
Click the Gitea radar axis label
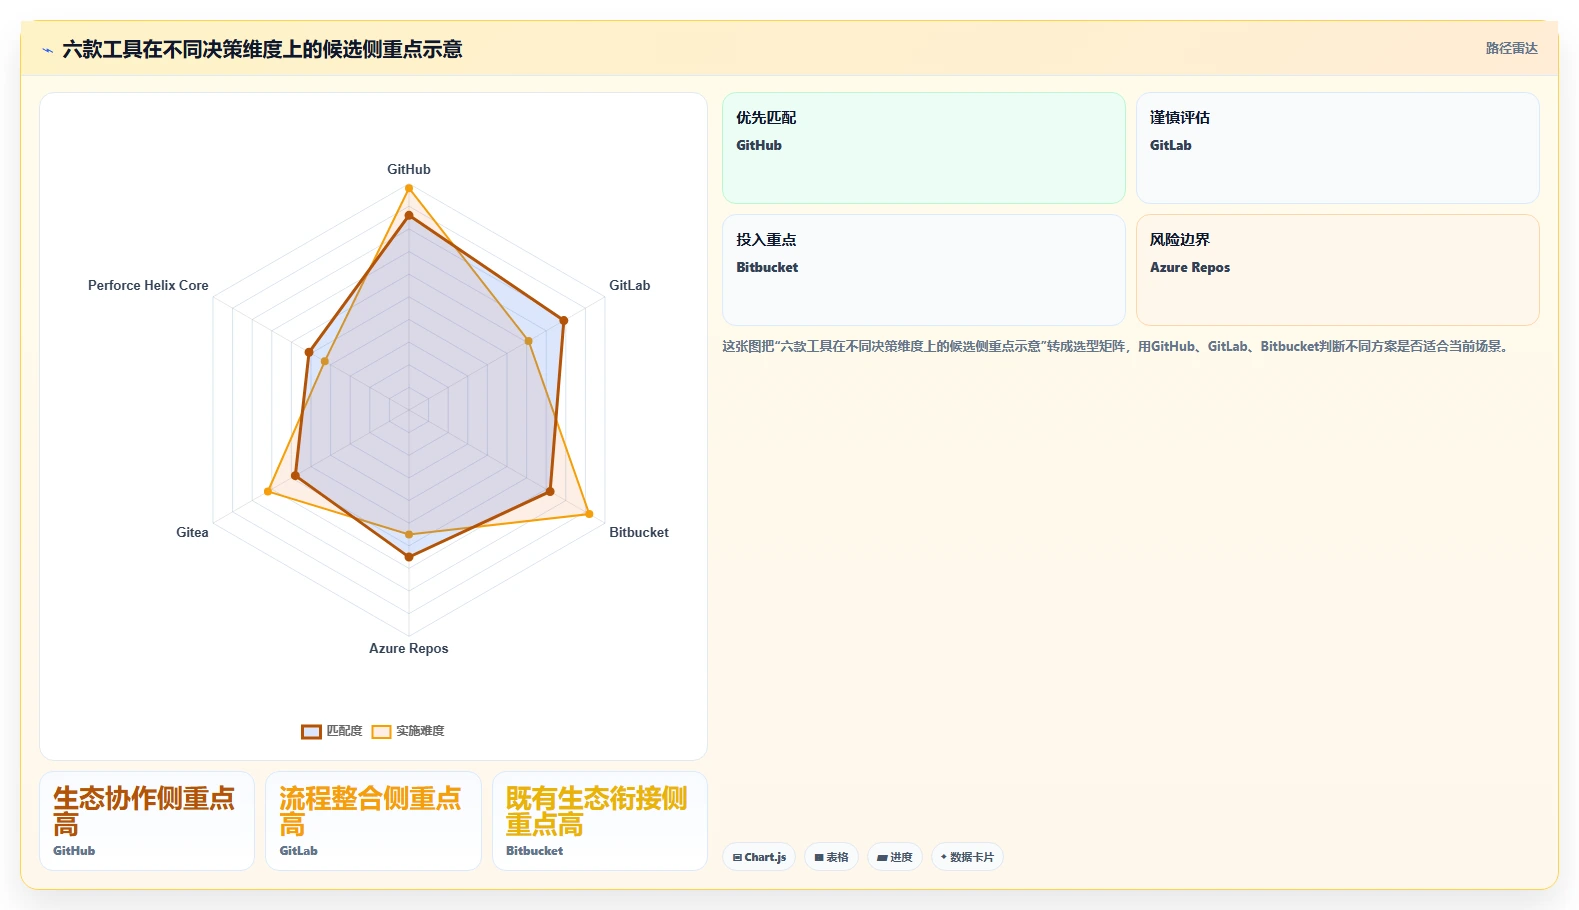(192, 532)
